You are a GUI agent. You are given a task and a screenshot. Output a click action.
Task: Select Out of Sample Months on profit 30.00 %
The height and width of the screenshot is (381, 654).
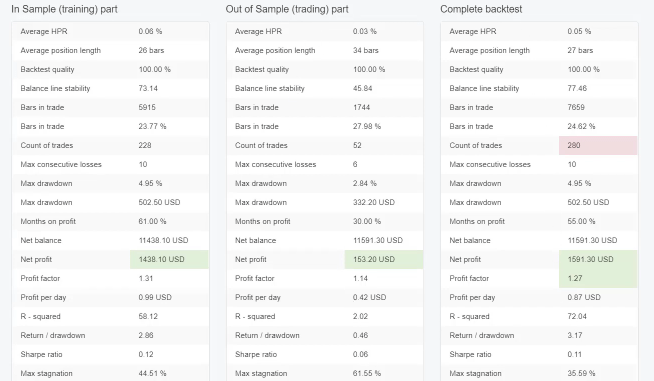coord(367,221)
